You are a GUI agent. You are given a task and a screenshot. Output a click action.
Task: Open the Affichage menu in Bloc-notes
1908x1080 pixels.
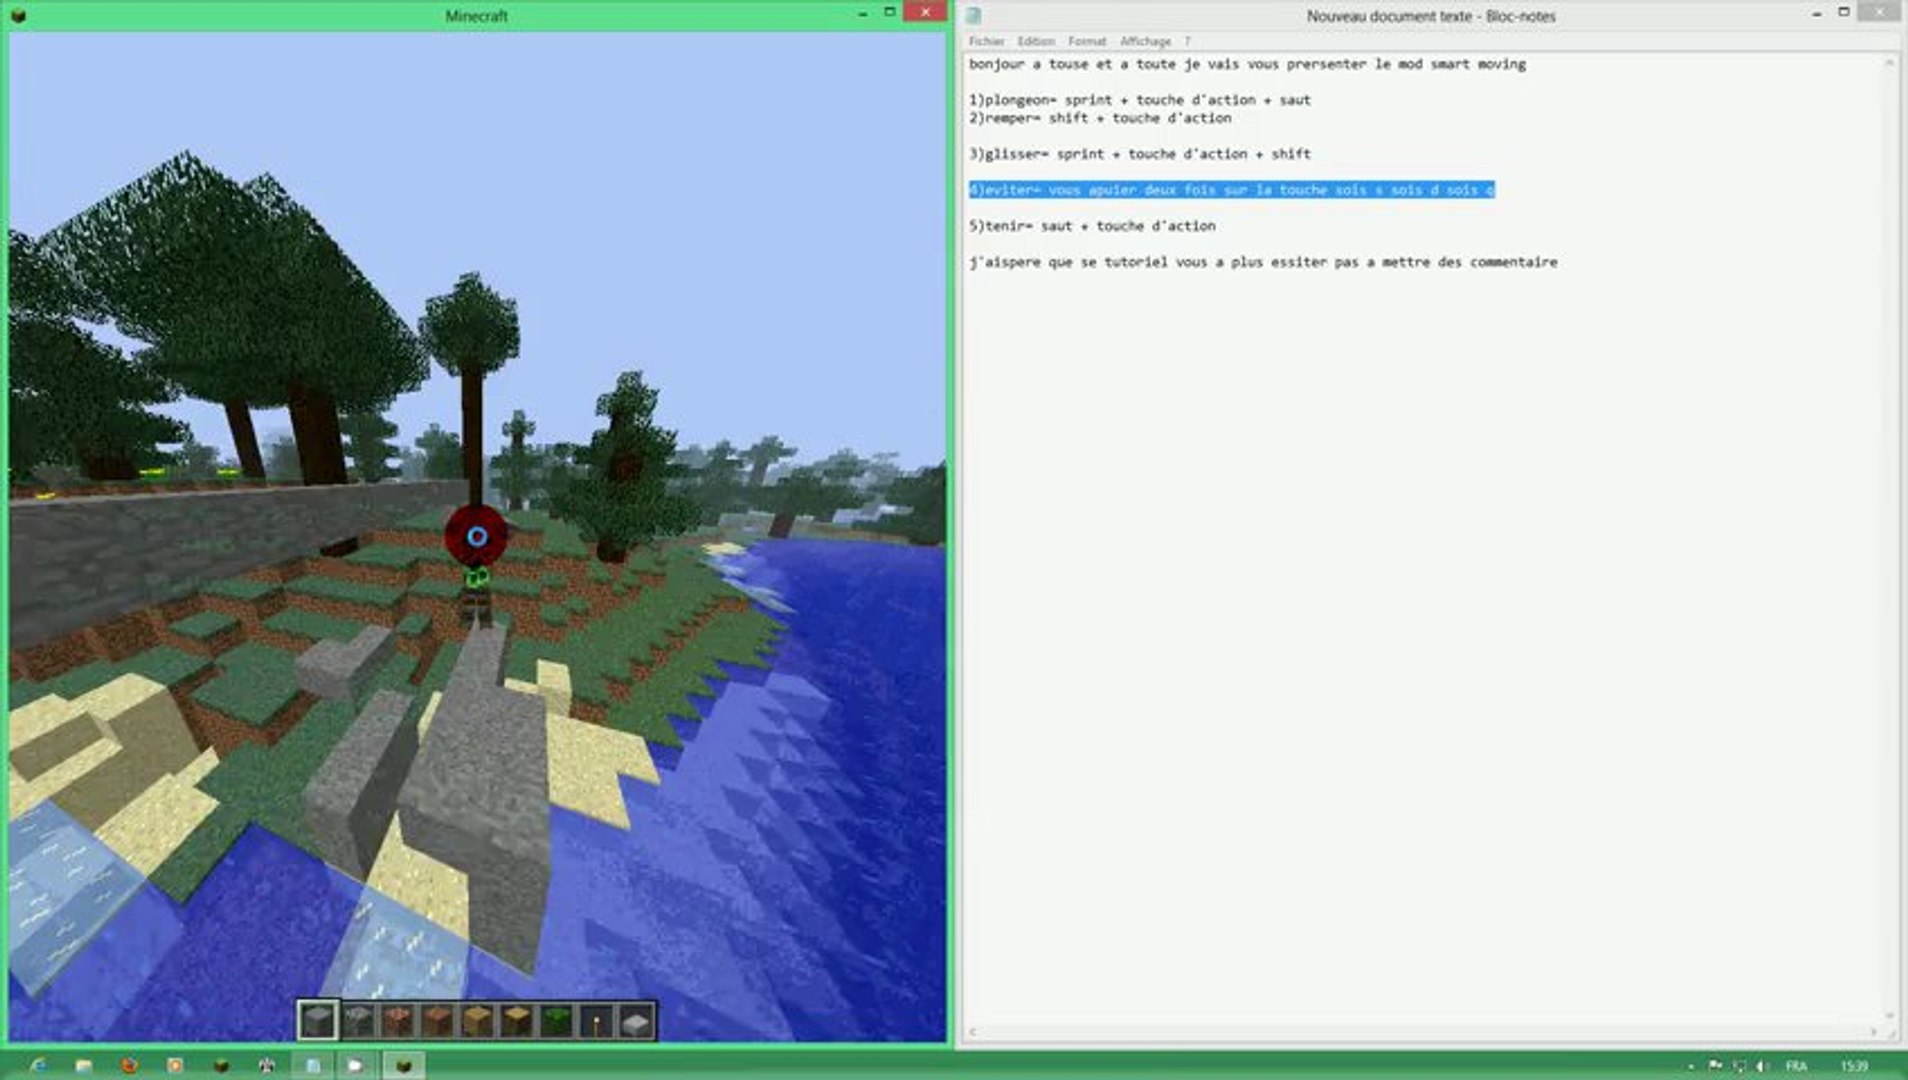1145,41
